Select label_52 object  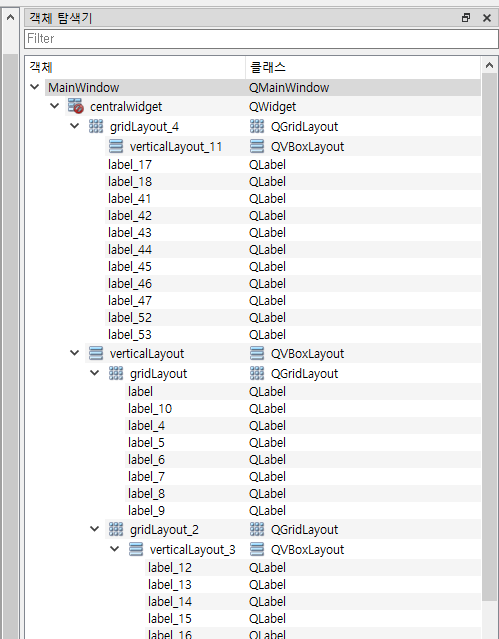[130, 317]
